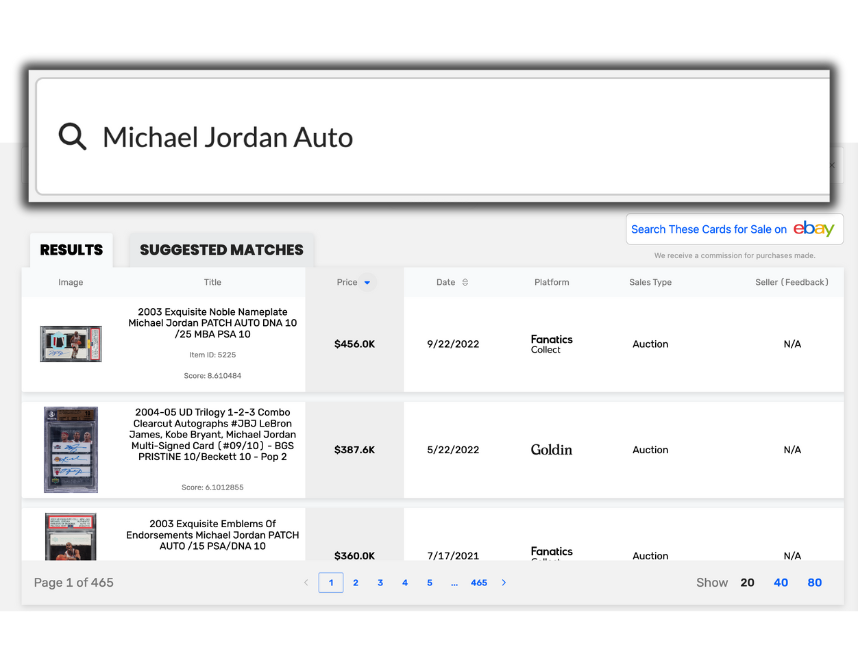Click the Seller (Feedback) column header
Image resolution: width=858 pixels, height=649 pixels.
click(792, 282)
